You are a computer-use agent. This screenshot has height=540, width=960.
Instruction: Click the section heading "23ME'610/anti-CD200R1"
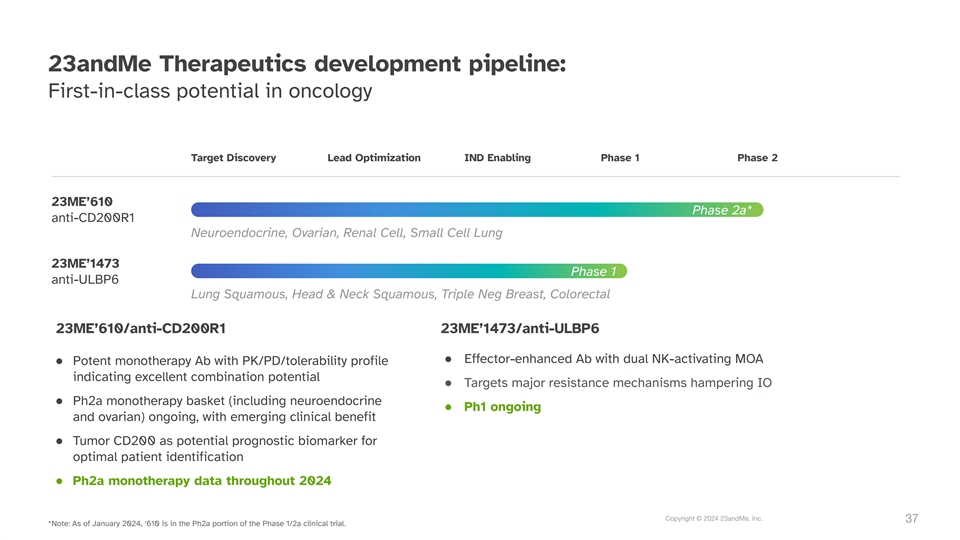point(141,328)
